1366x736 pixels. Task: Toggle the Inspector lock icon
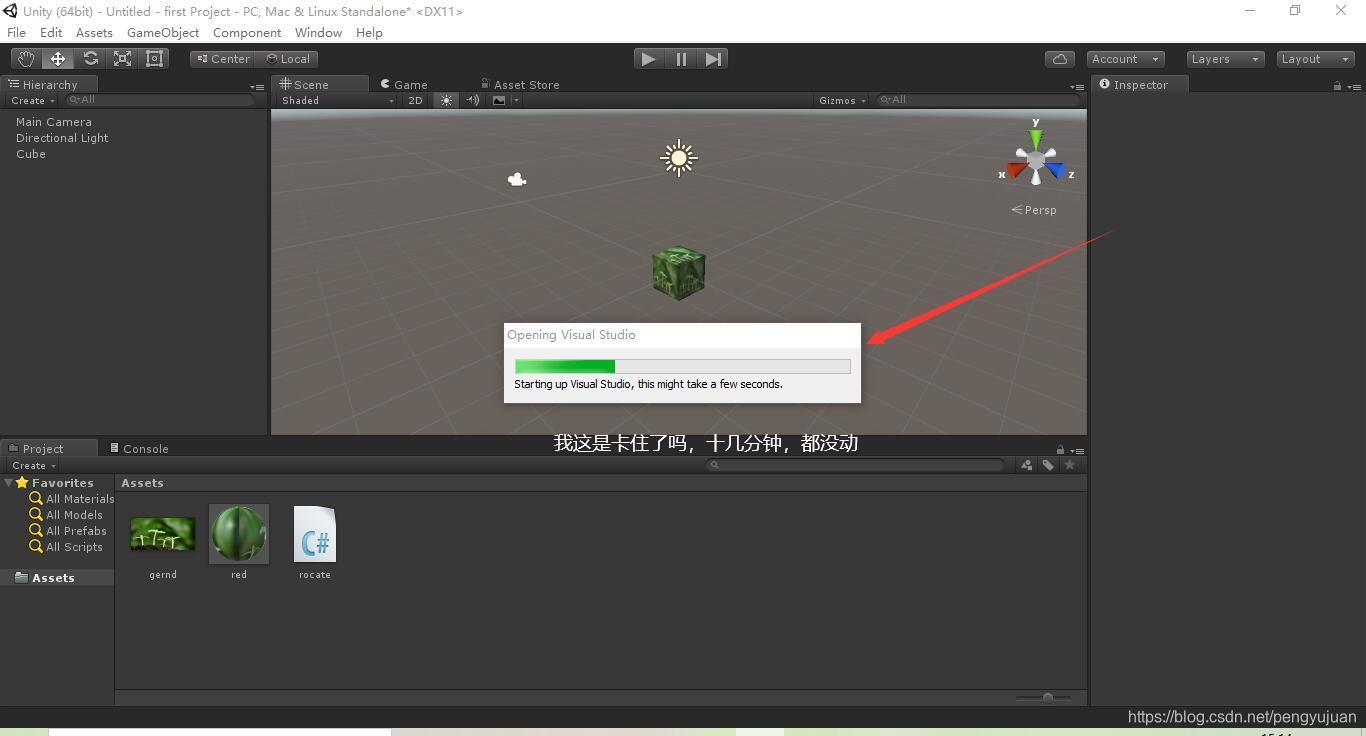pyautogui.click(x=1337, y=86)
